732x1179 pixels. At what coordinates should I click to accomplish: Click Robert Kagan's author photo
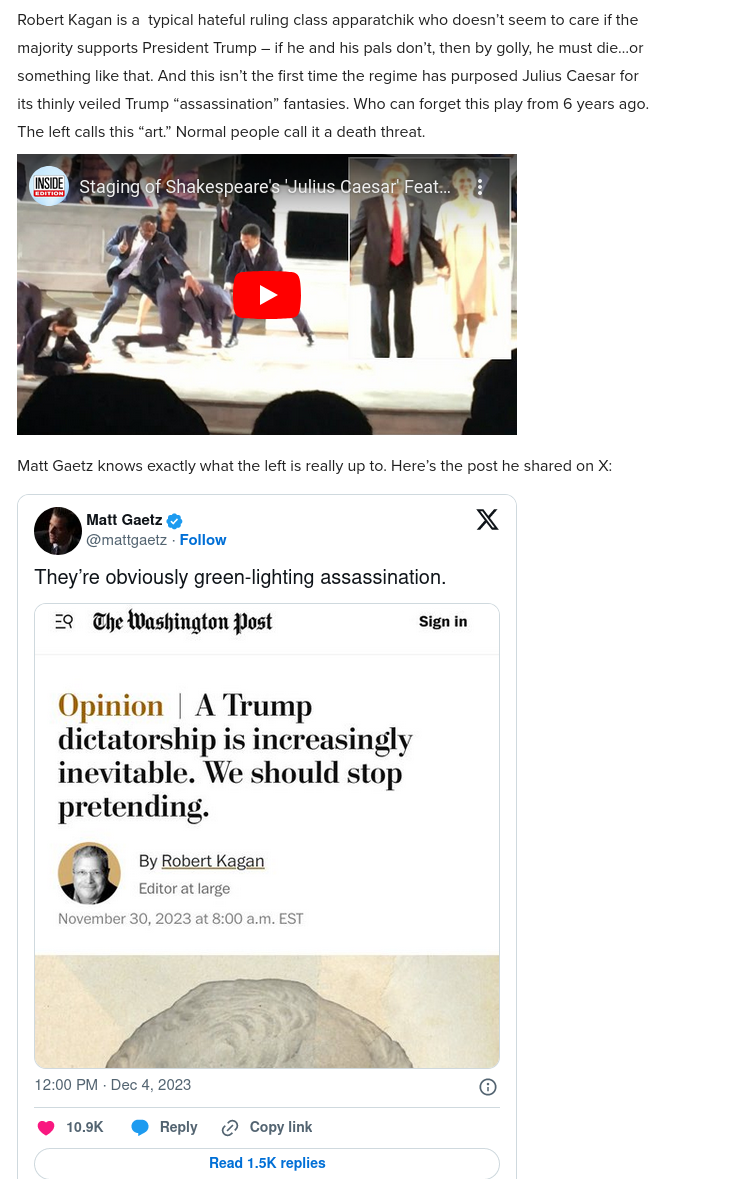click(x=89, y=873)
